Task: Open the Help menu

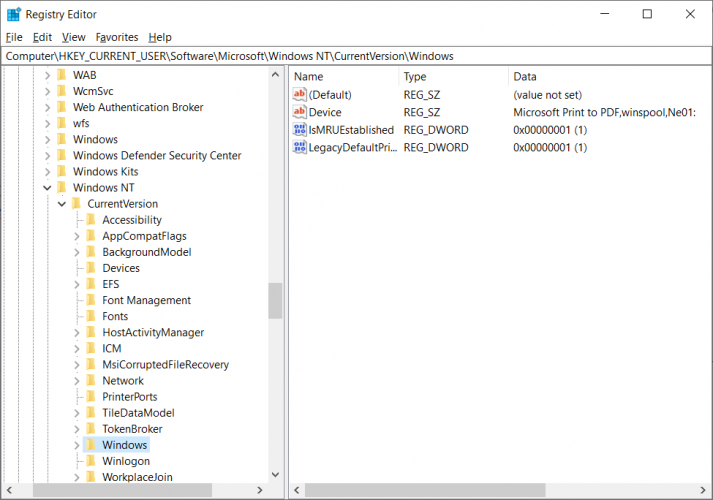Action: click(160, 37)
